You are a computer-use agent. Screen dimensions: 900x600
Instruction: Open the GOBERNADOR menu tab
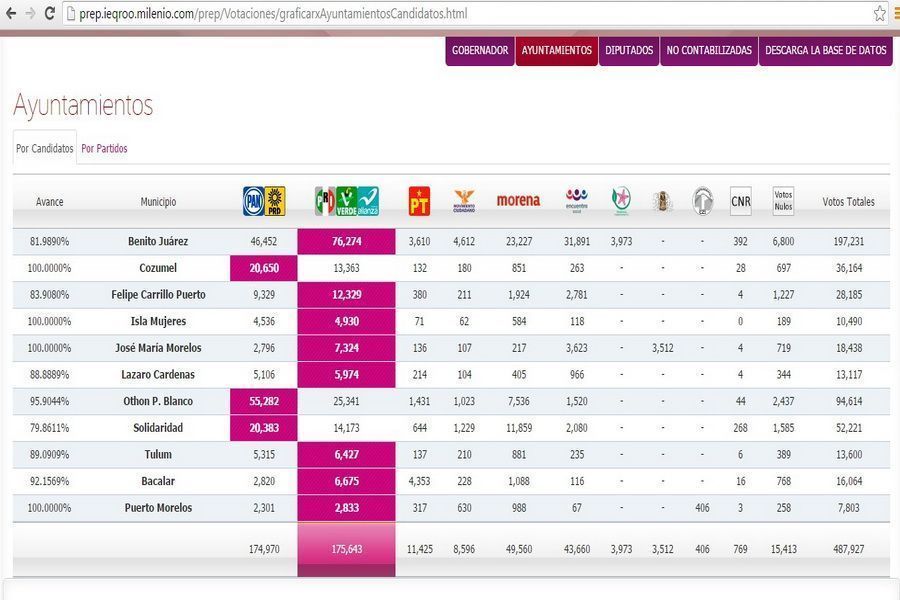tap(480, 51)
